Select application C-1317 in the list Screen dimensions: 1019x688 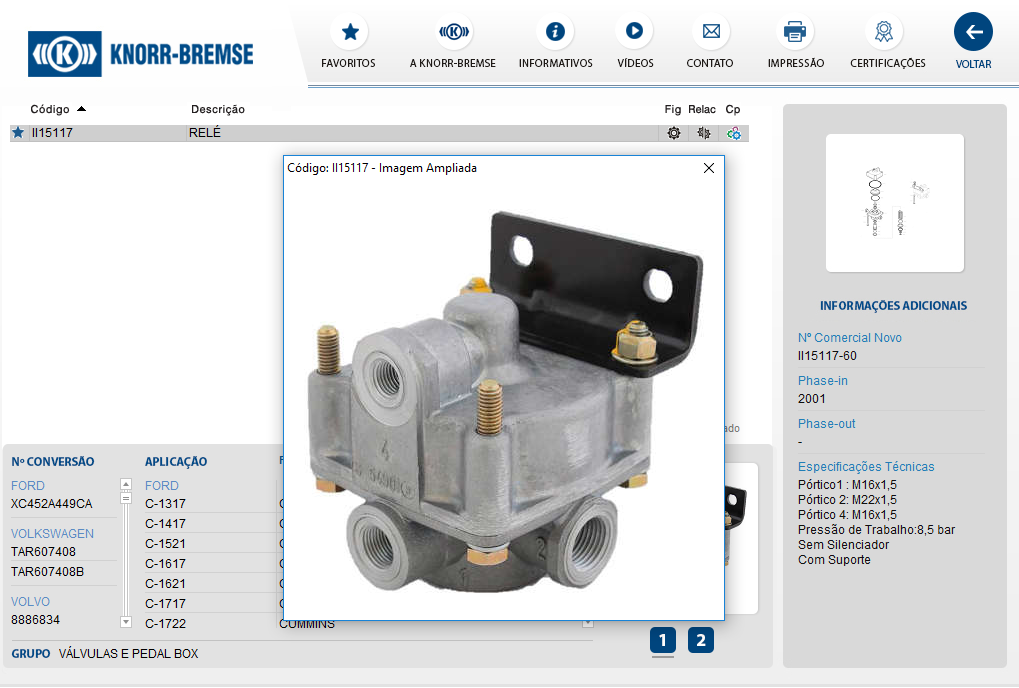click(x=166, y=504)
